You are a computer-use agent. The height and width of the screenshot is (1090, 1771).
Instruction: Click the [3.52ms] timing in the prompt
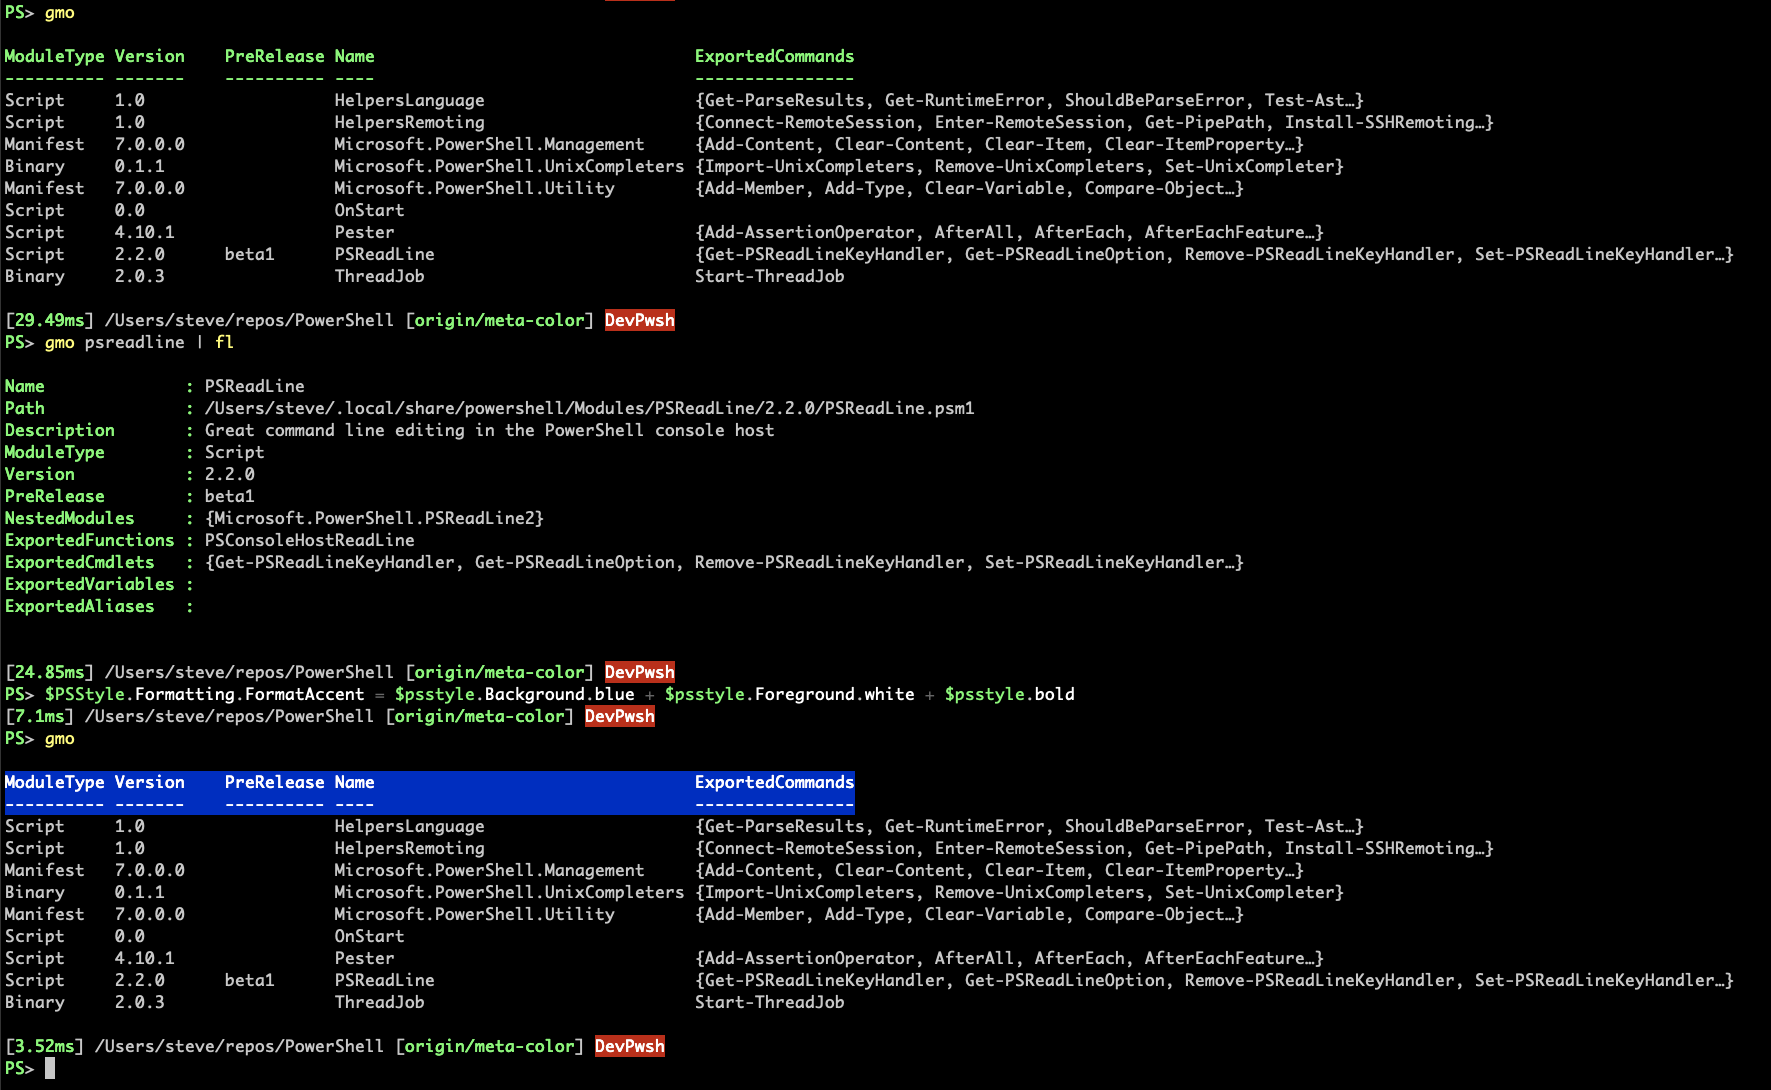[x=44, y=1046]
